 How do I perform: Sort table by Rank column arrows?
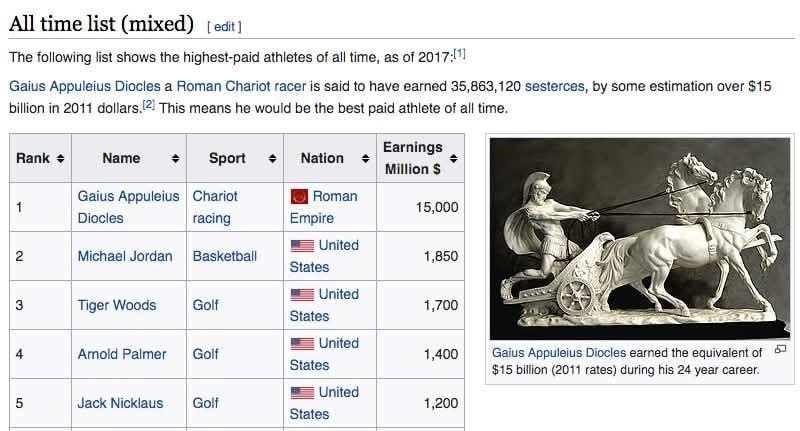[x=60, y=159]
